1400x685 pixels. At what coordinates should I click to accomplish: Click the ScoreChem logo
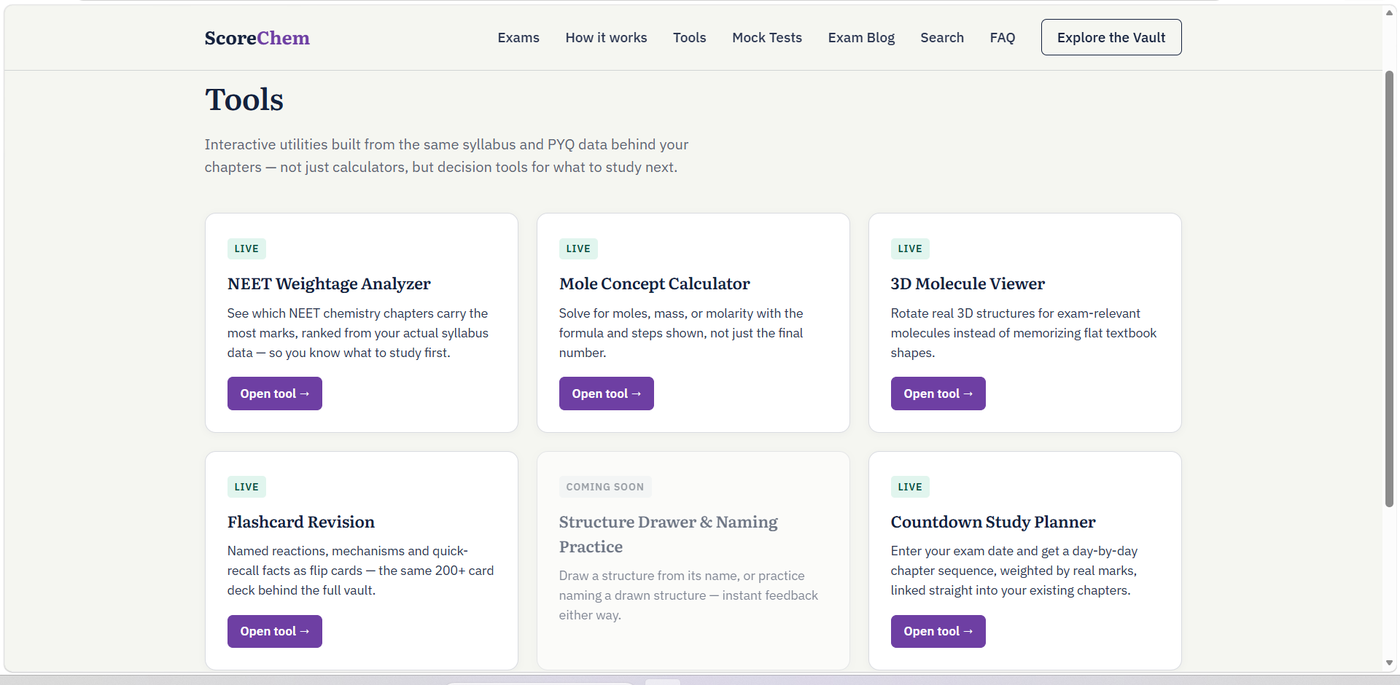(x=257, y=38)
